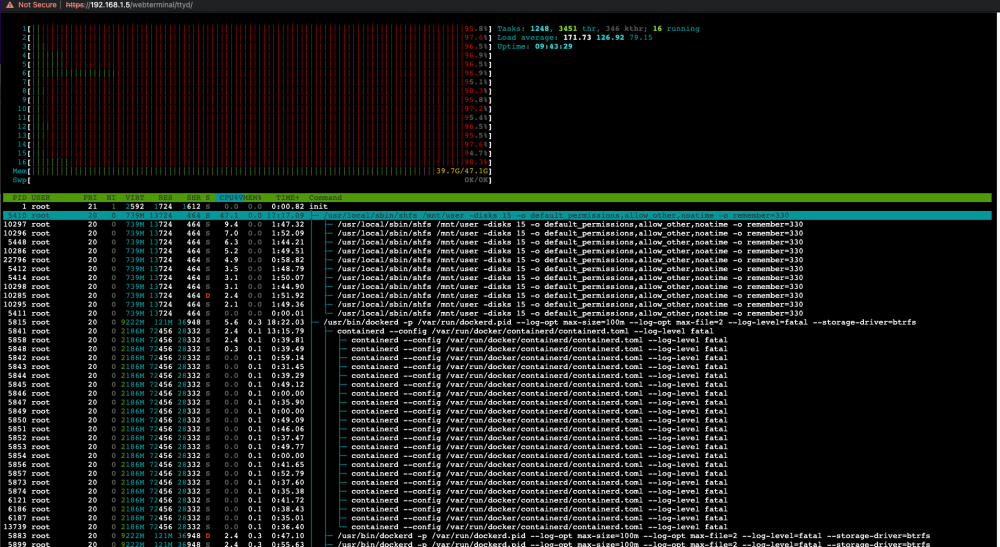Select containerd thread row PID 5846
Screen dimensions: 1000x547
497,394
